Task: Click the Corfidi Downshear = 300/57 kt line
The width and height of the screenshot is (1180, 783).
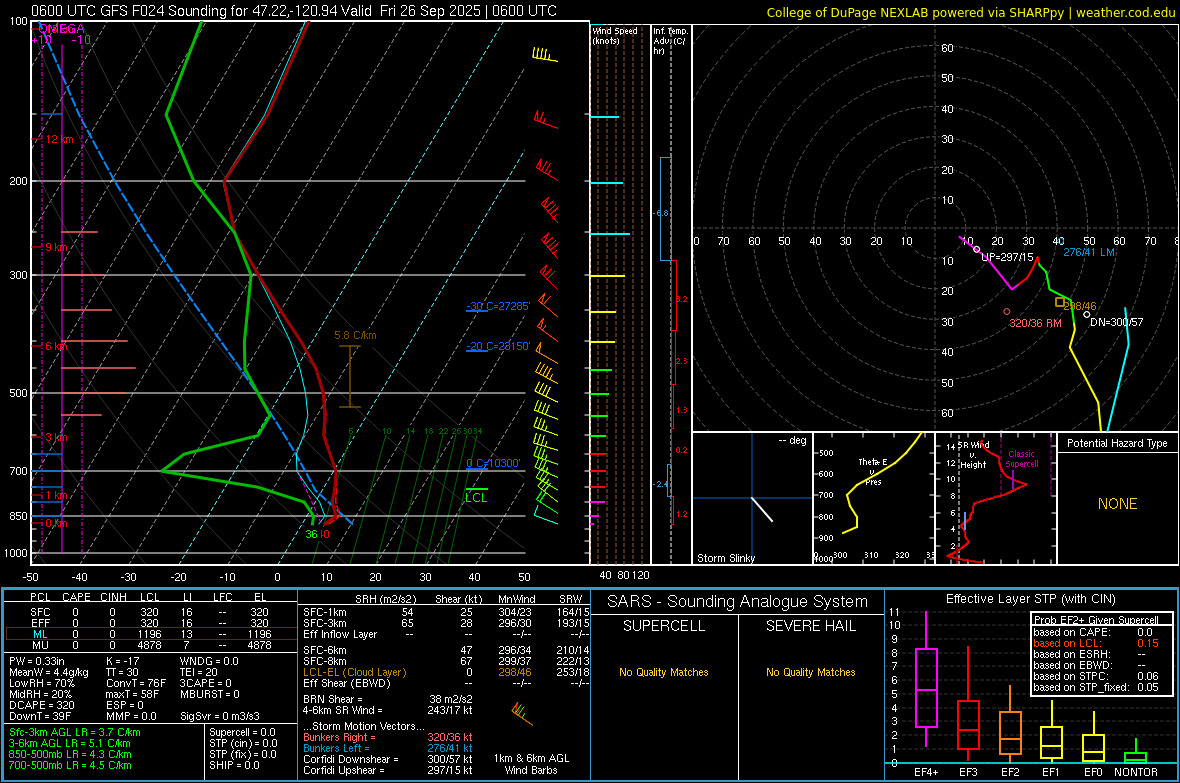Action: pyautogui.click(x=388, y=759)
